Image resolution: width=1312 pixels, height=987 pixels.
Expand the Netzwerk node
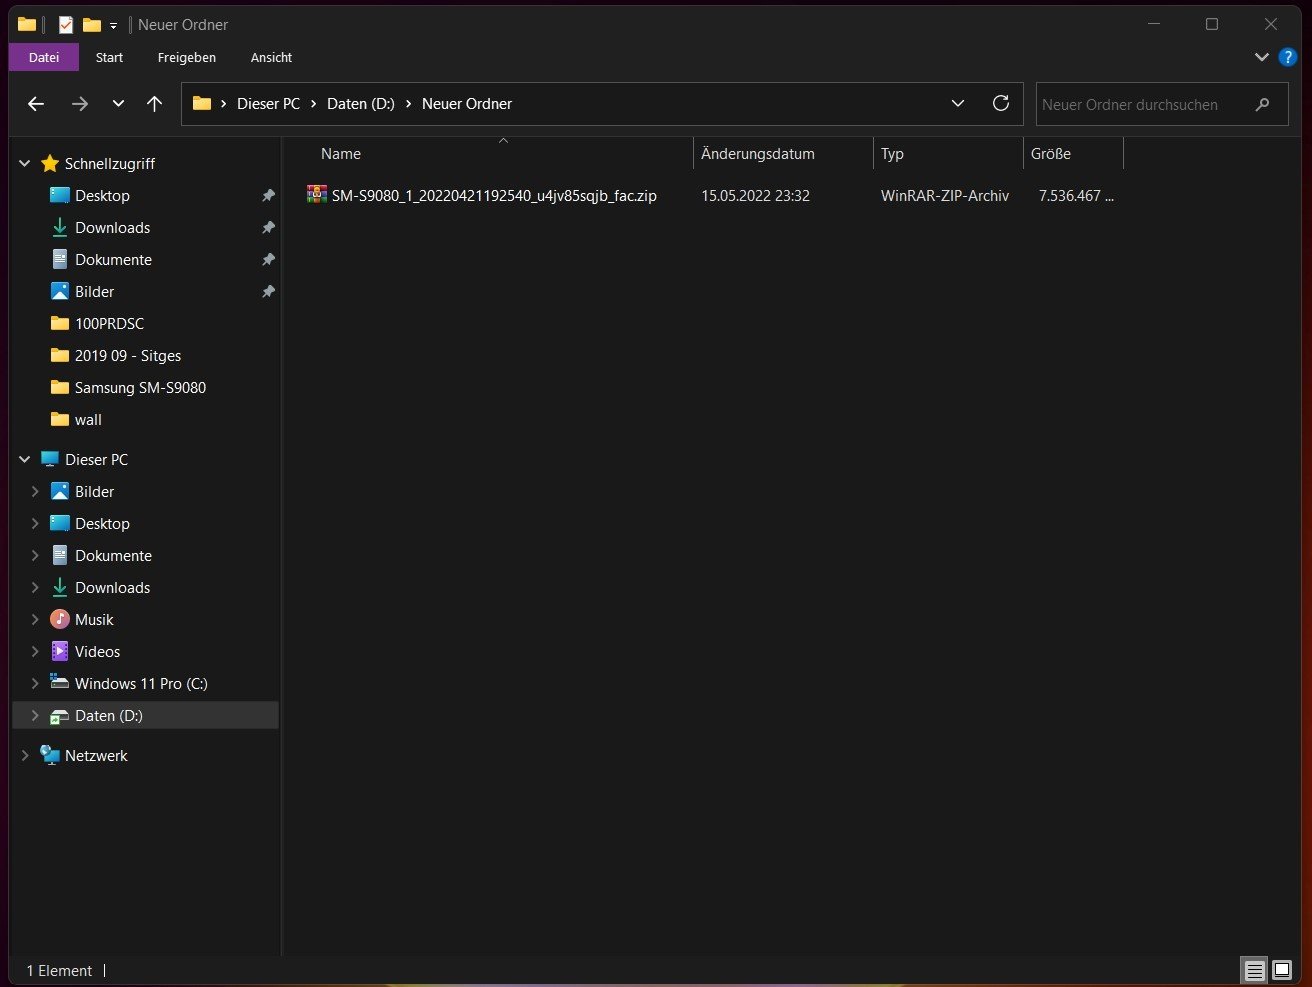pos(25,756)
